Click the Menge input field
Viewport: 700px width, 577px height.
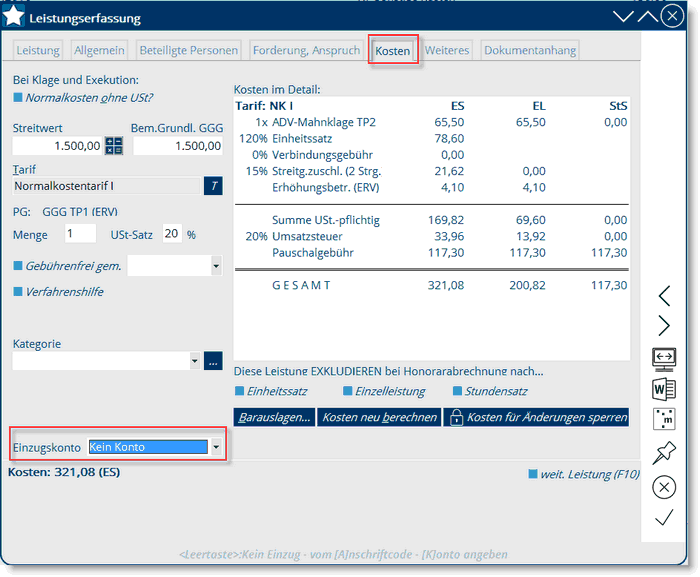pyautogui.click(x=80, y=233)
